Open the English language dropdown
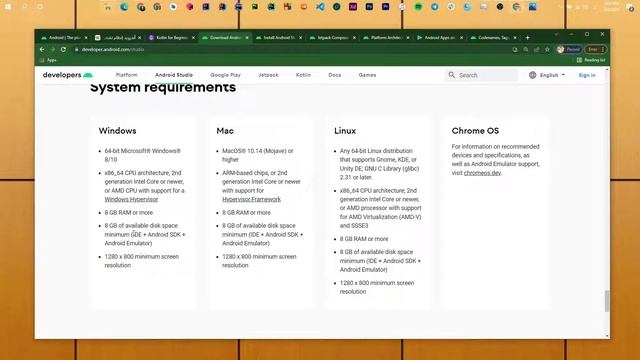This screenshot has height=360, width=640. (x=552, y=75)
